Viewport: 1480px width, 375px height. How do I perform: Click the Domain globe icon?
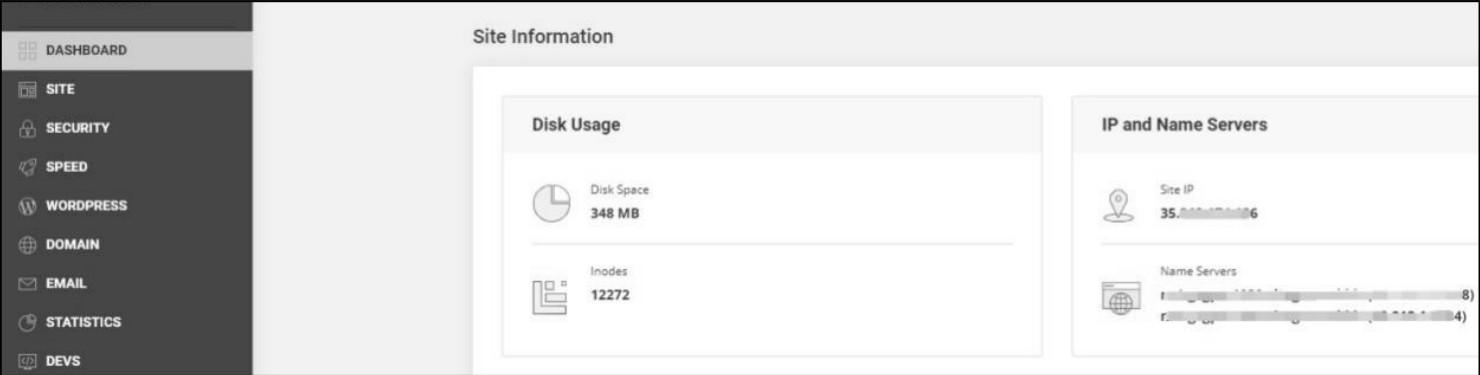(x=27, y=245)
